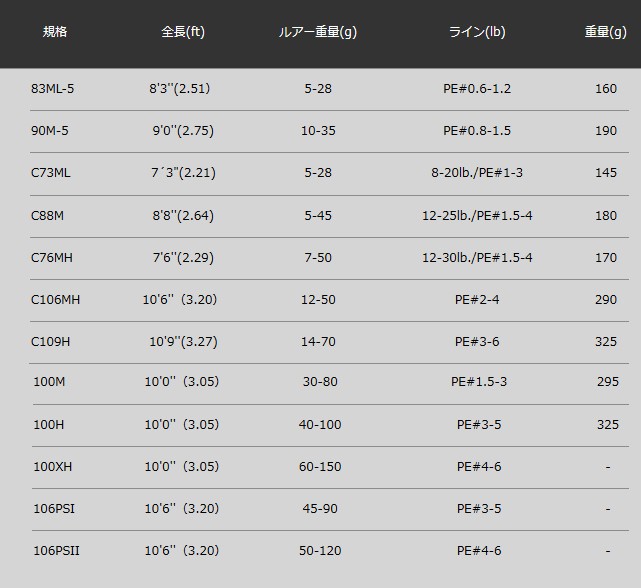Click line value PE#1.5-3

tap(479, 382)
